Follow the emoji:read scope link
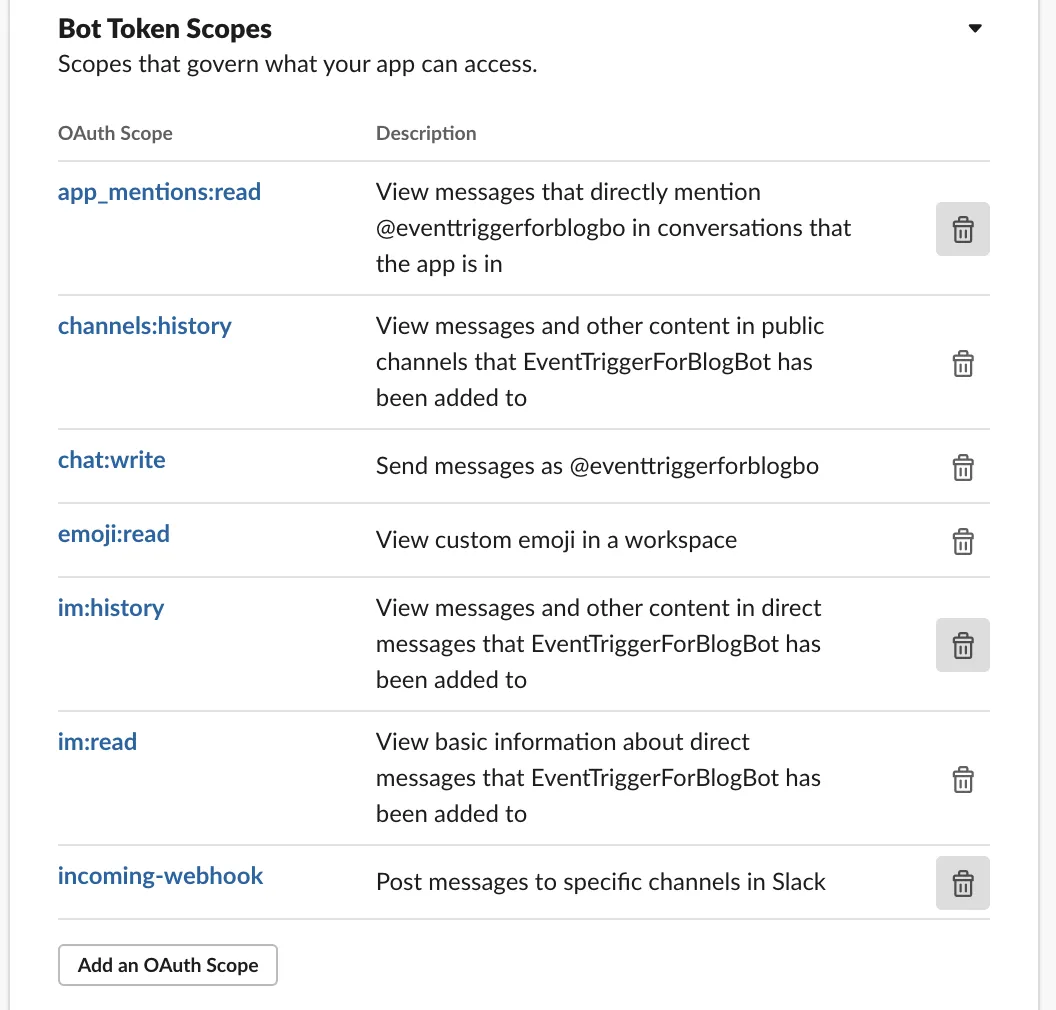This screenshot has width=1056, height=1010. coord(114,534)
